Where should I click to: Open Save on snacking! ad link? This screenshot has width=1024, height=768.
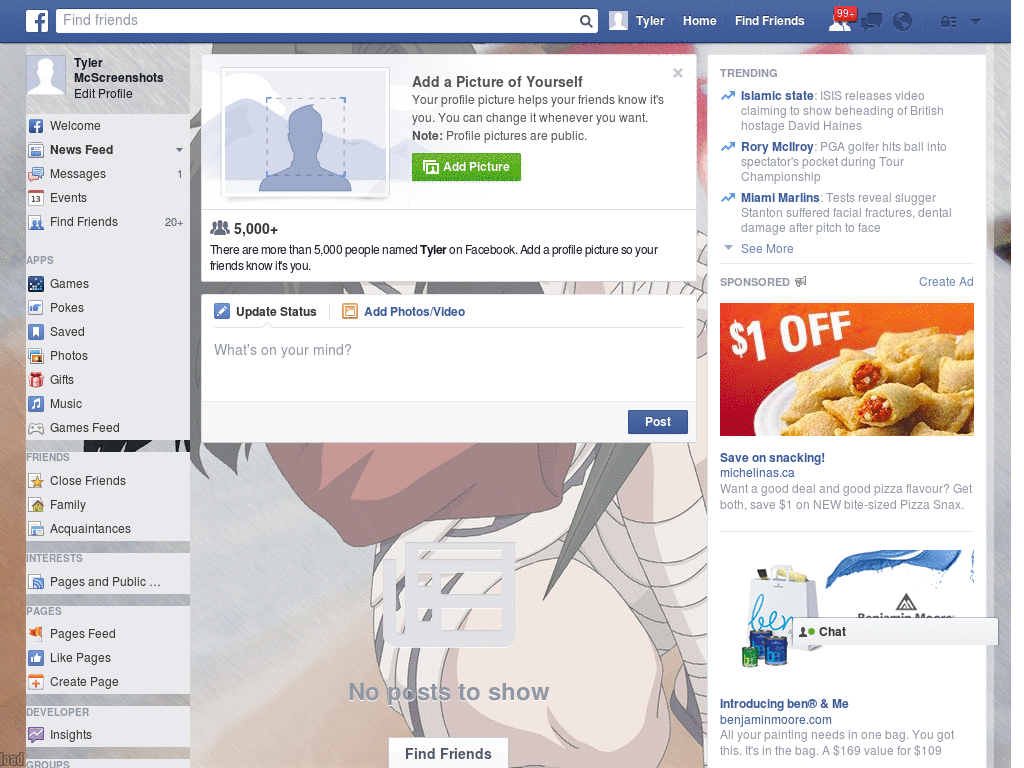coord(772,458)
